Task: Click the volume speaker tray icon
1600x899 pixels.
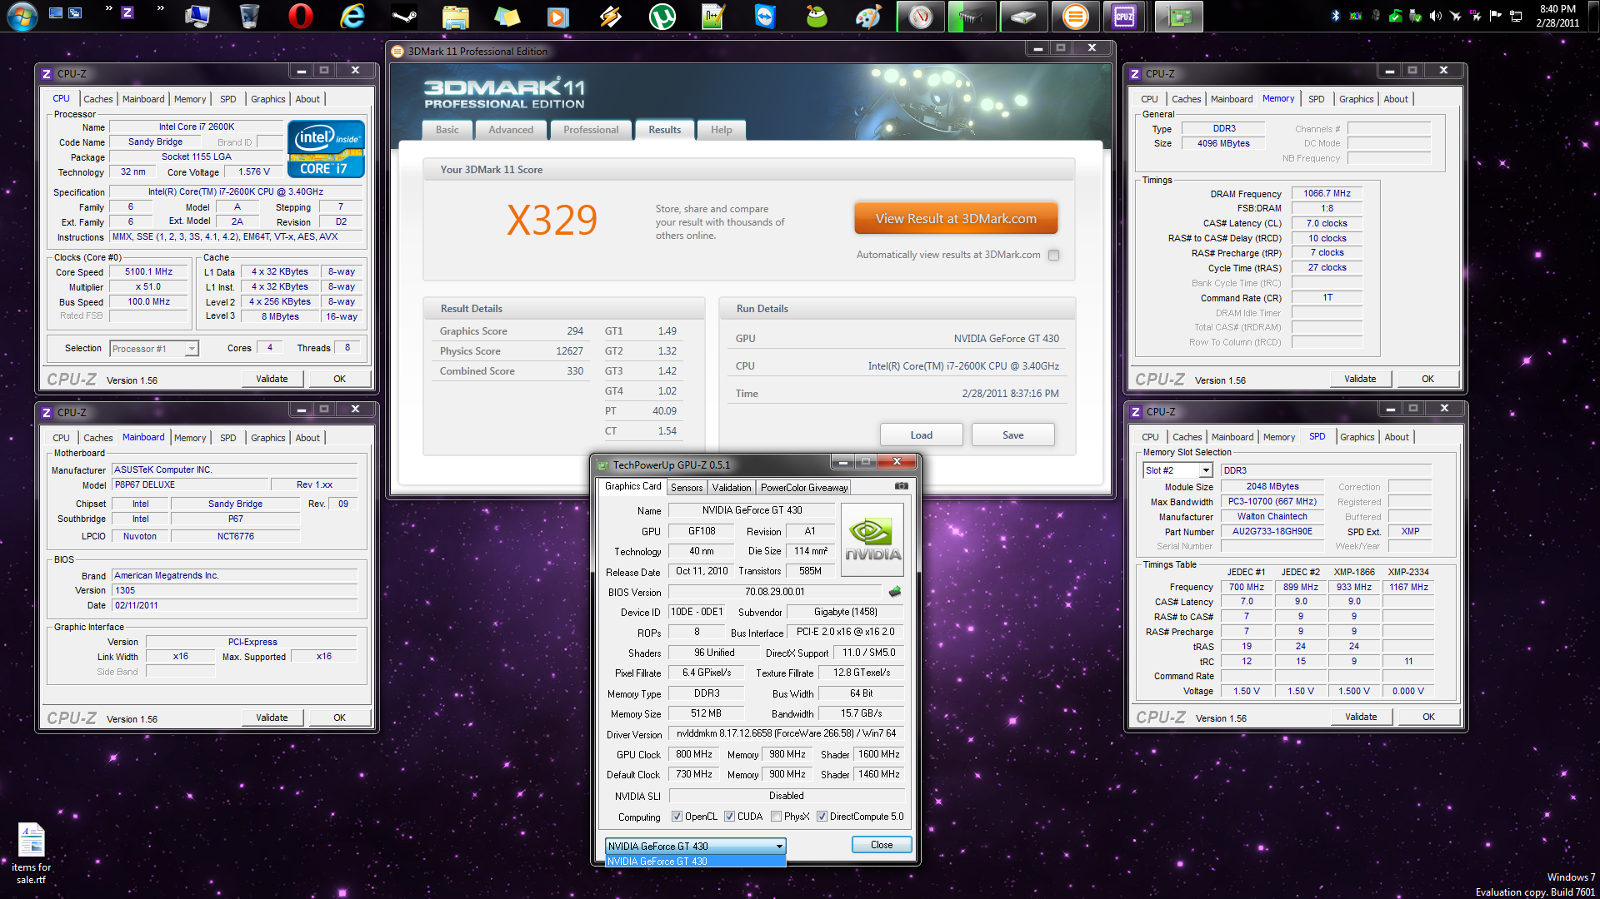Action: [x=1435, y=16]
